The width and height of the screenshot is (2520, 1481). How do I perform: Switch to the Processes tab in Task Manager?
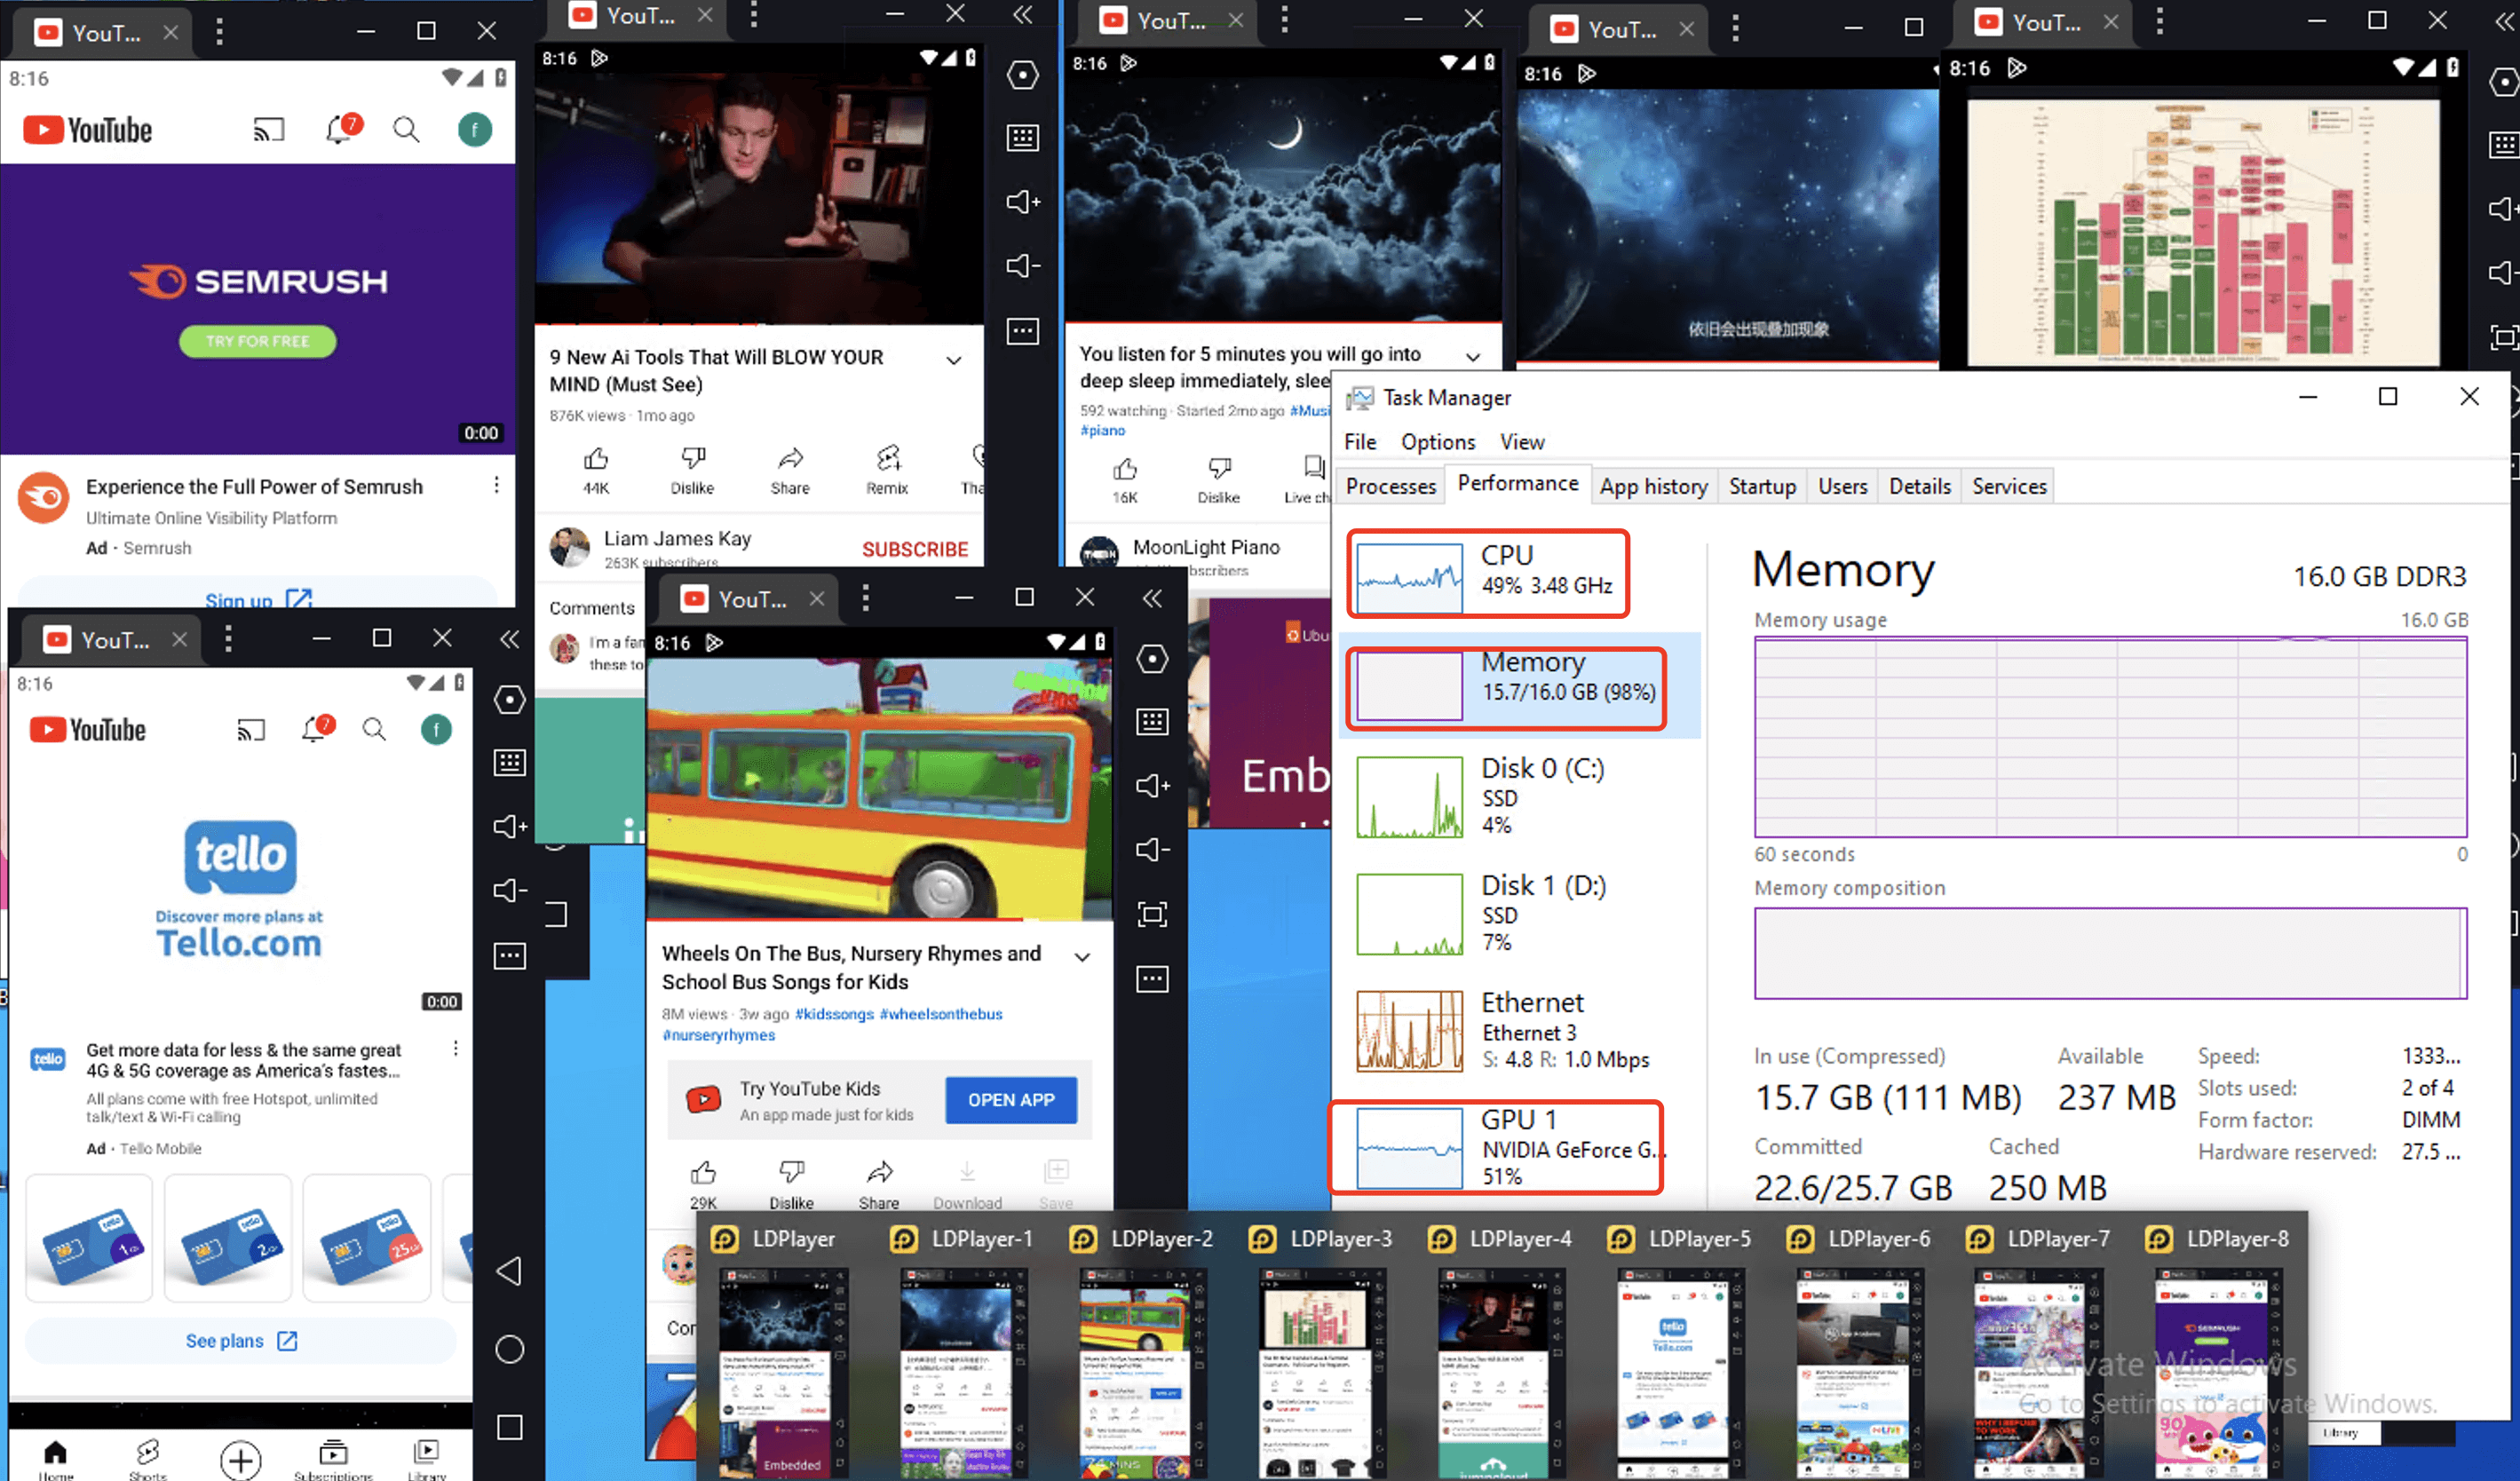tap(1390, 486)
